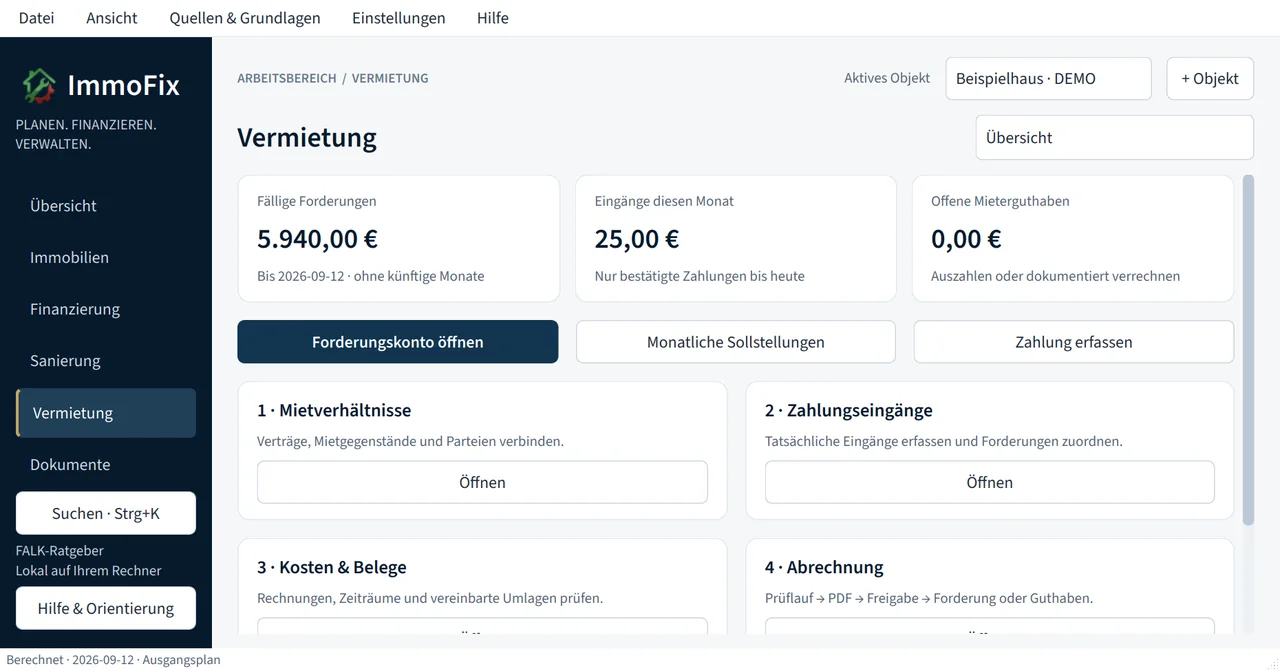Image resolution: width=1280 pixels, height=671 pixels.
Task: Open the Einstellungen menu
Action: pos(399,18)
